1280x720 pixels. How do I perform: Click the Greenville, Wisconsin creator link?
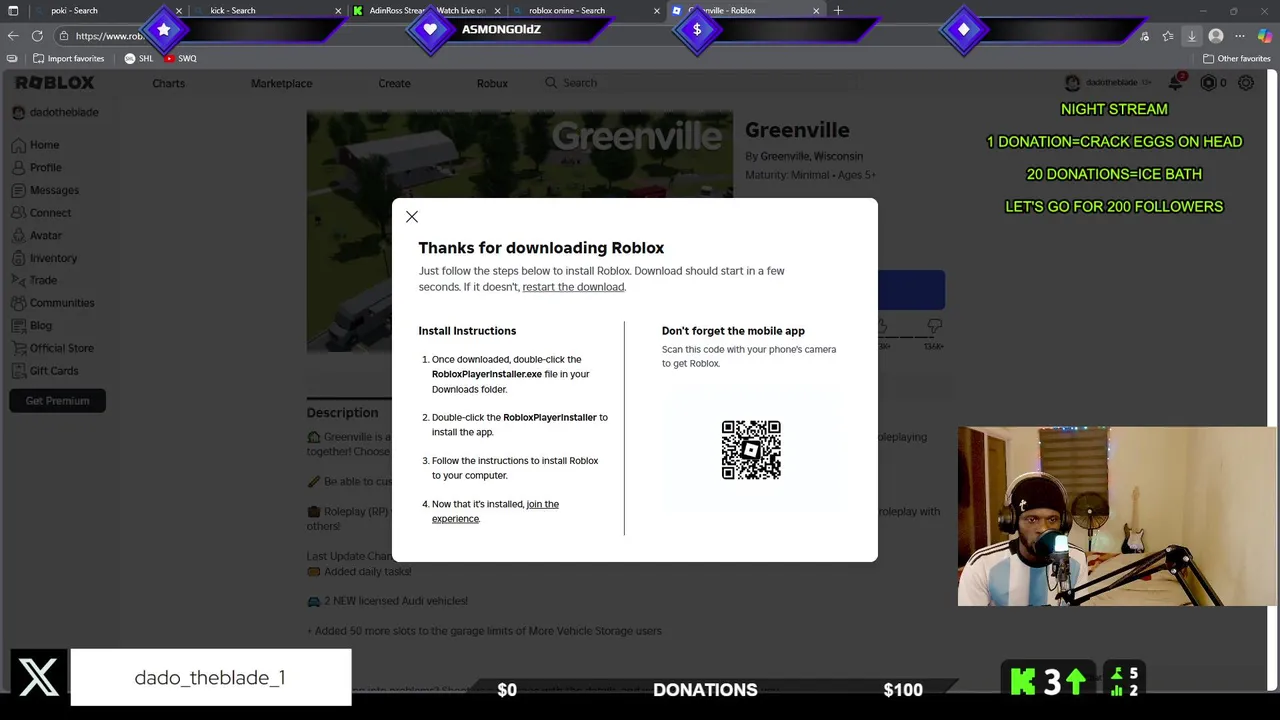[811, 156]
